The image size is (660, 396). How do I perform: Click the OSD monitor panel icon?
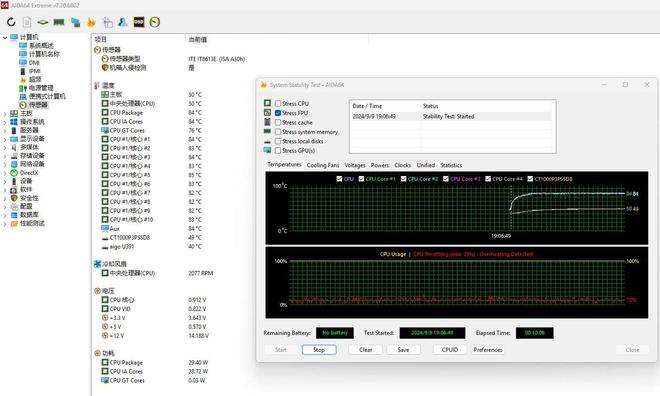pyautogui.click(x=139, y=22)
